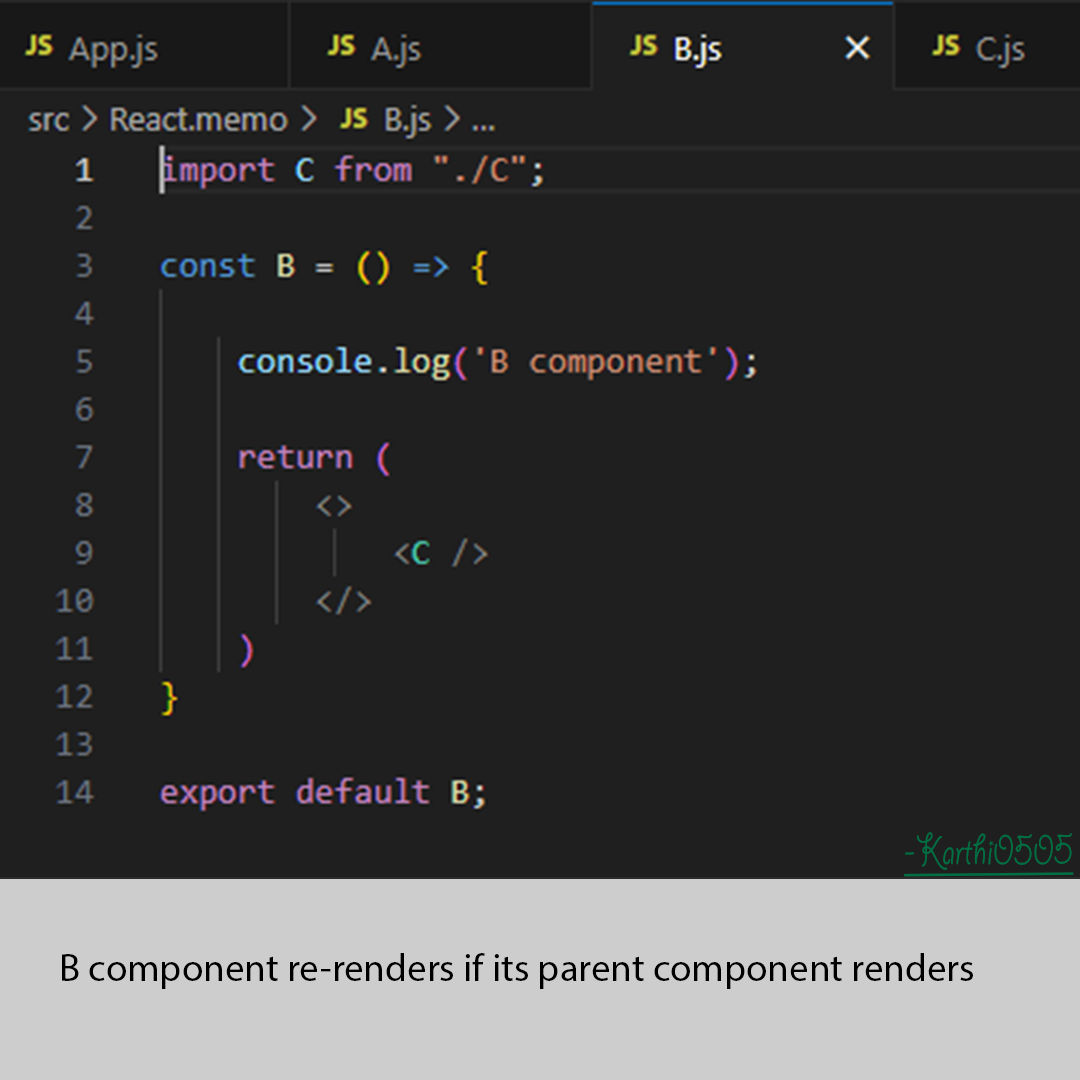Click the JS icon on B.js tab
This screenshot has height=1080, width=1080.
click(x=643, y=46)
